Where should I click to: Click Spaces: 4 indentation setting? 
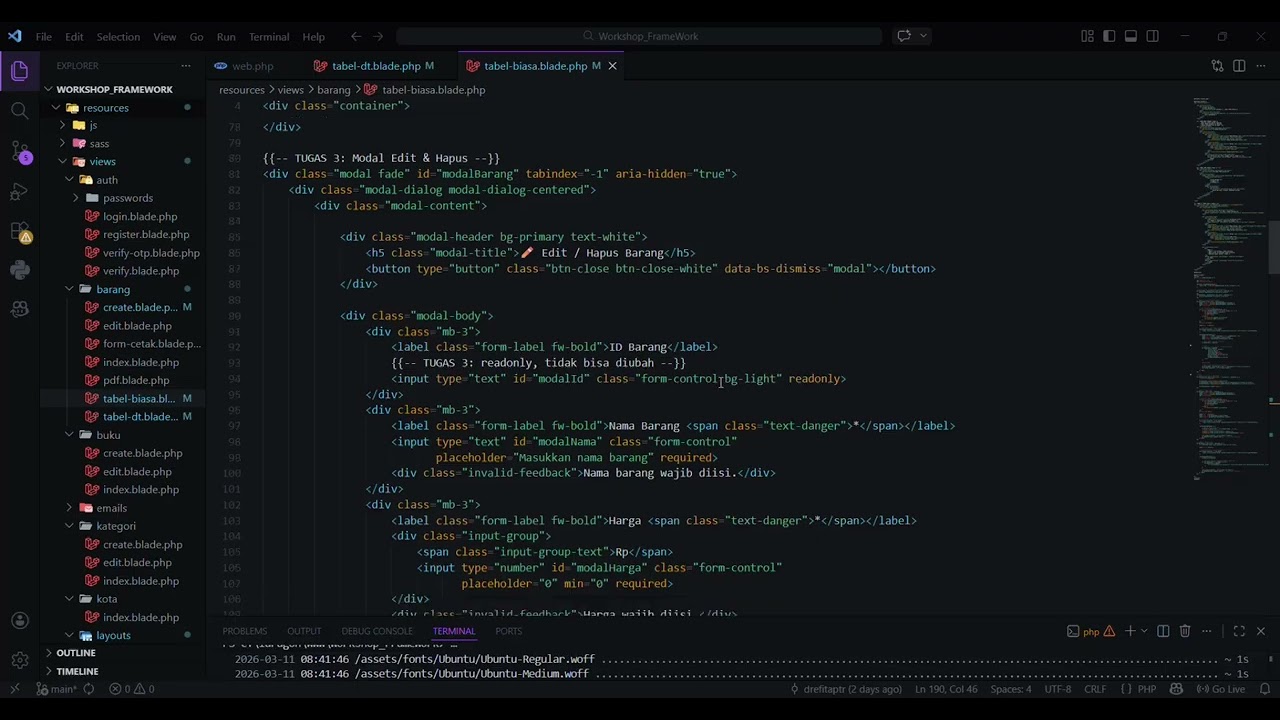click(1011, 689)
